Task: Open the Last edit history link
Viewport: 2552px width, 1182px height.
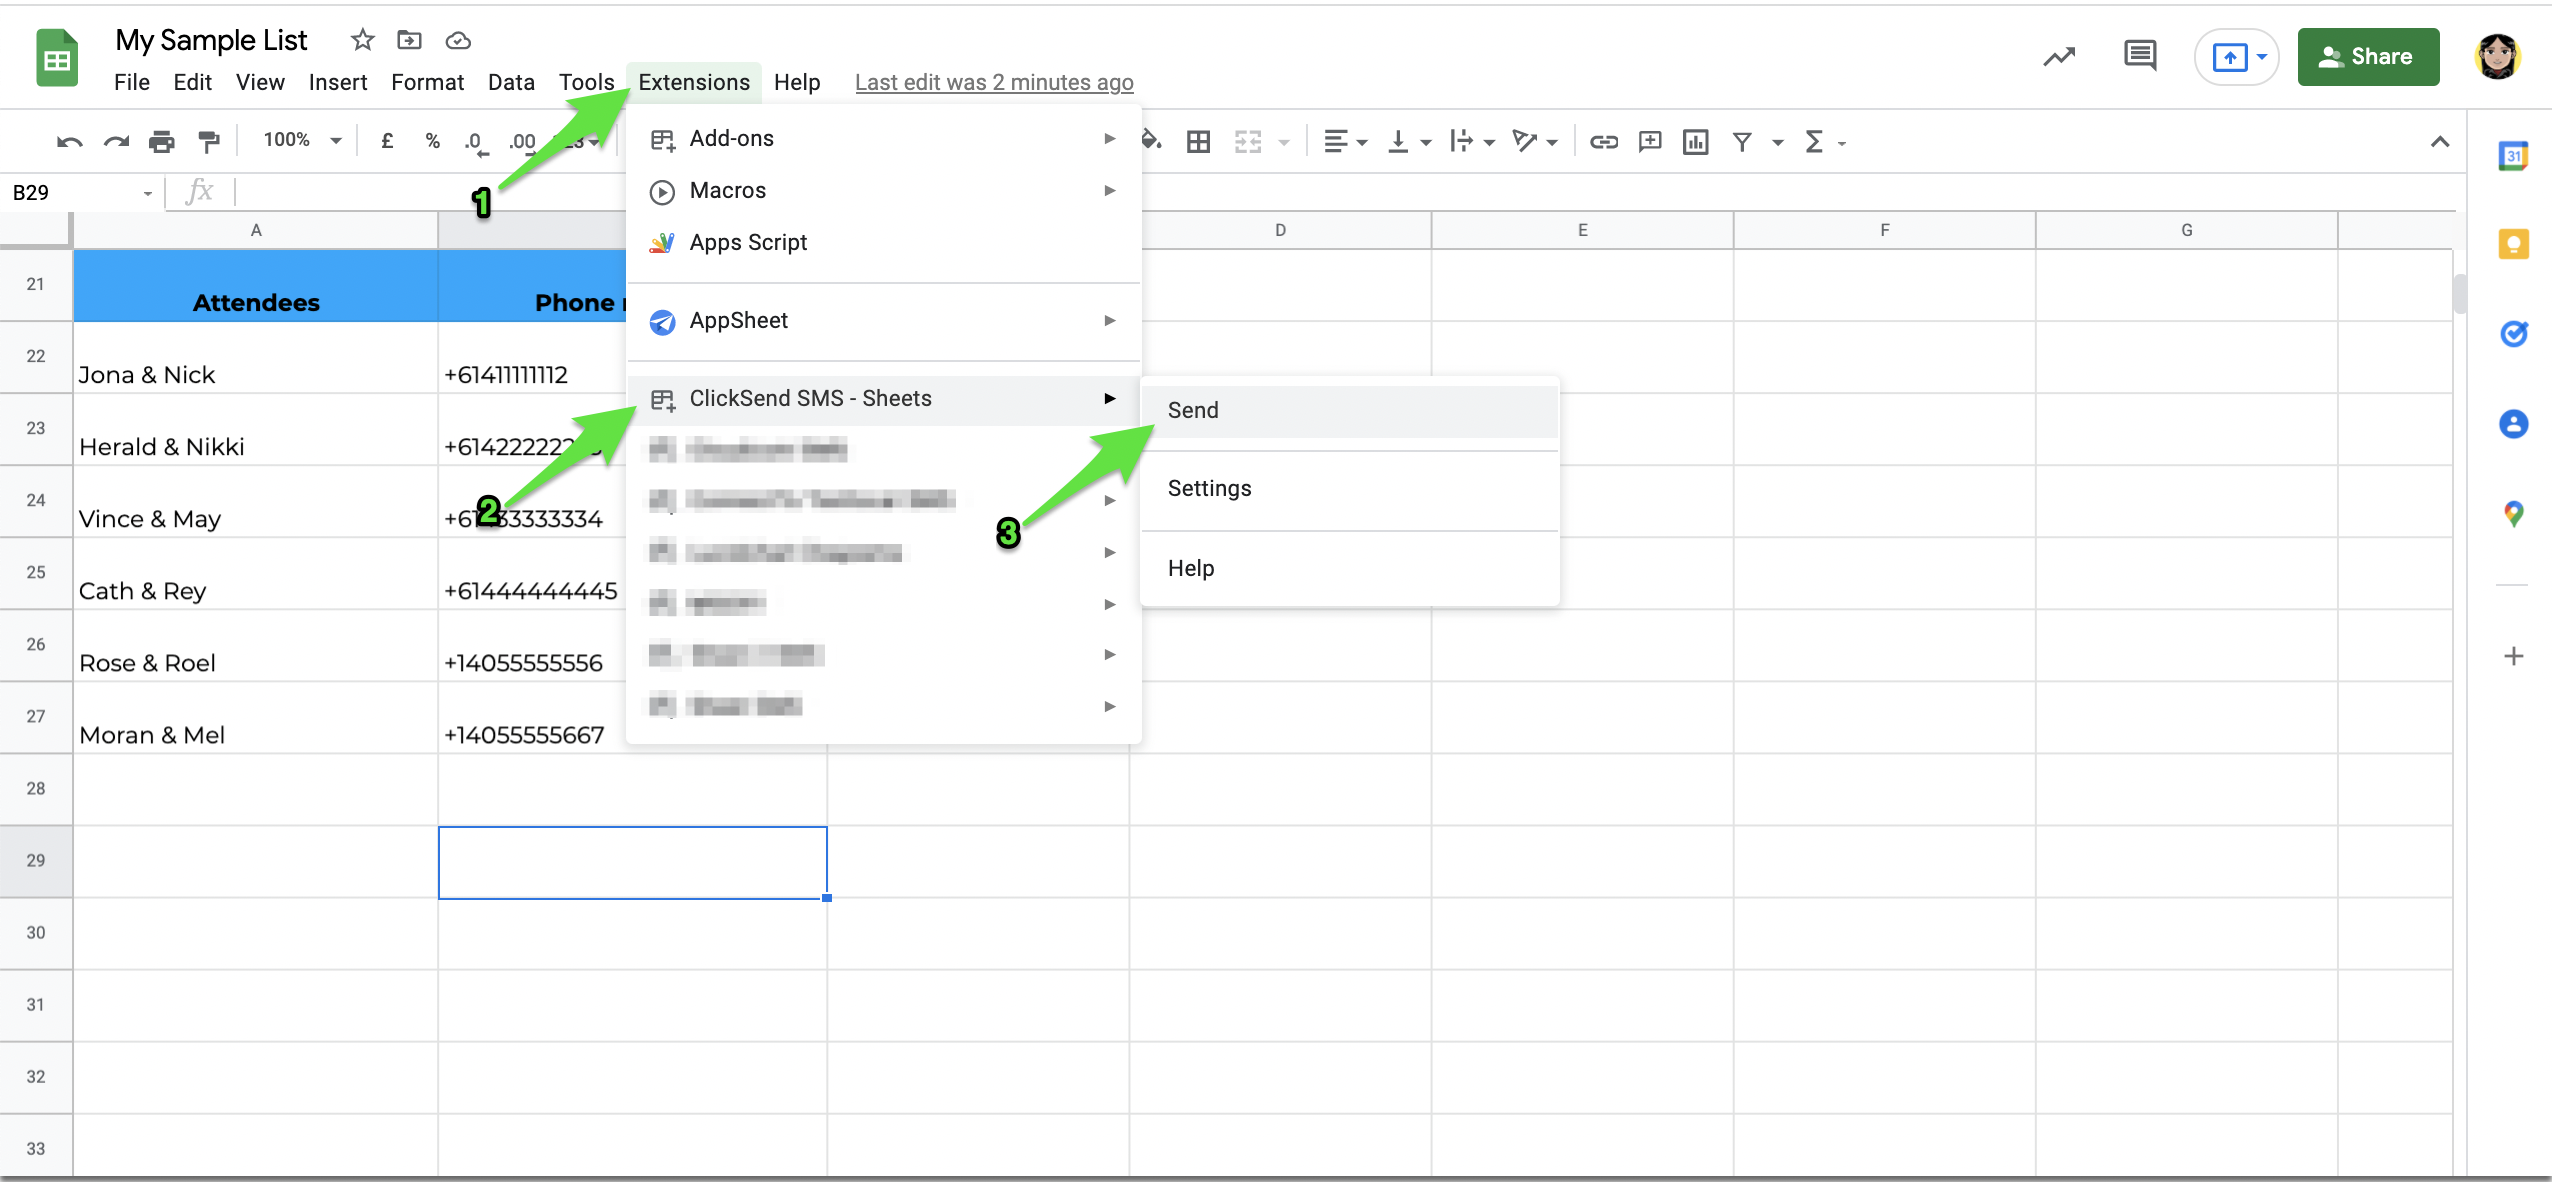Action: pyautogui.click(x=994, y=83)
